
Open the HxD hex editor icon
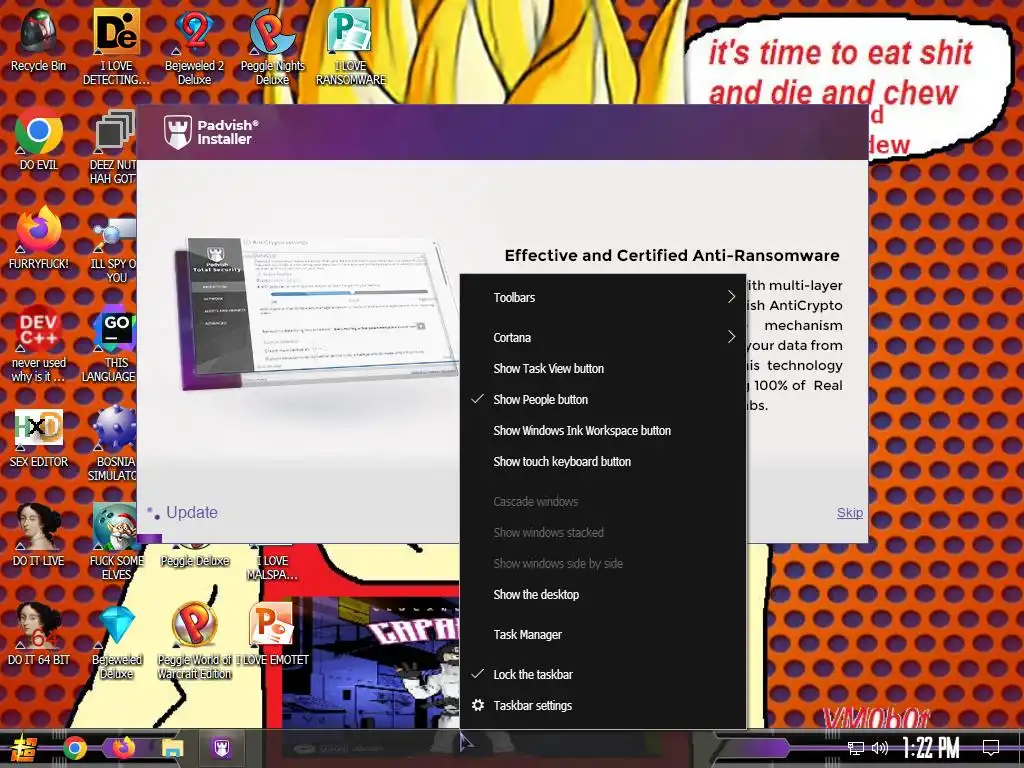pos(38,438)
